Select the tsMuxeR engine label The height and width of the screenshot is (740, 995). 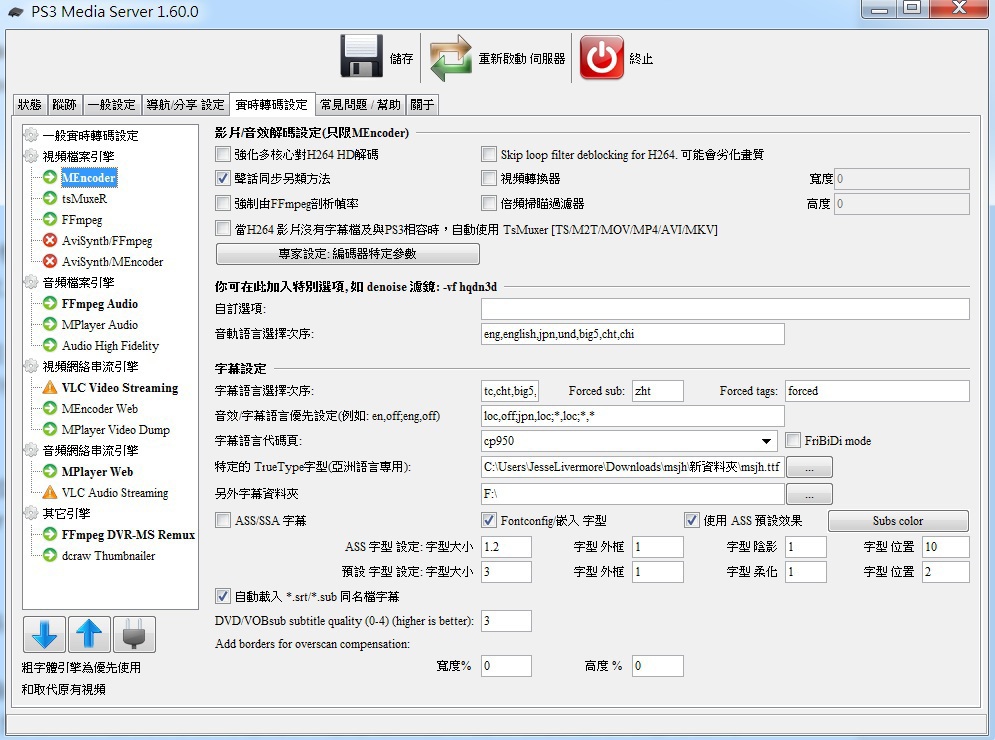(x=84, y=199)
